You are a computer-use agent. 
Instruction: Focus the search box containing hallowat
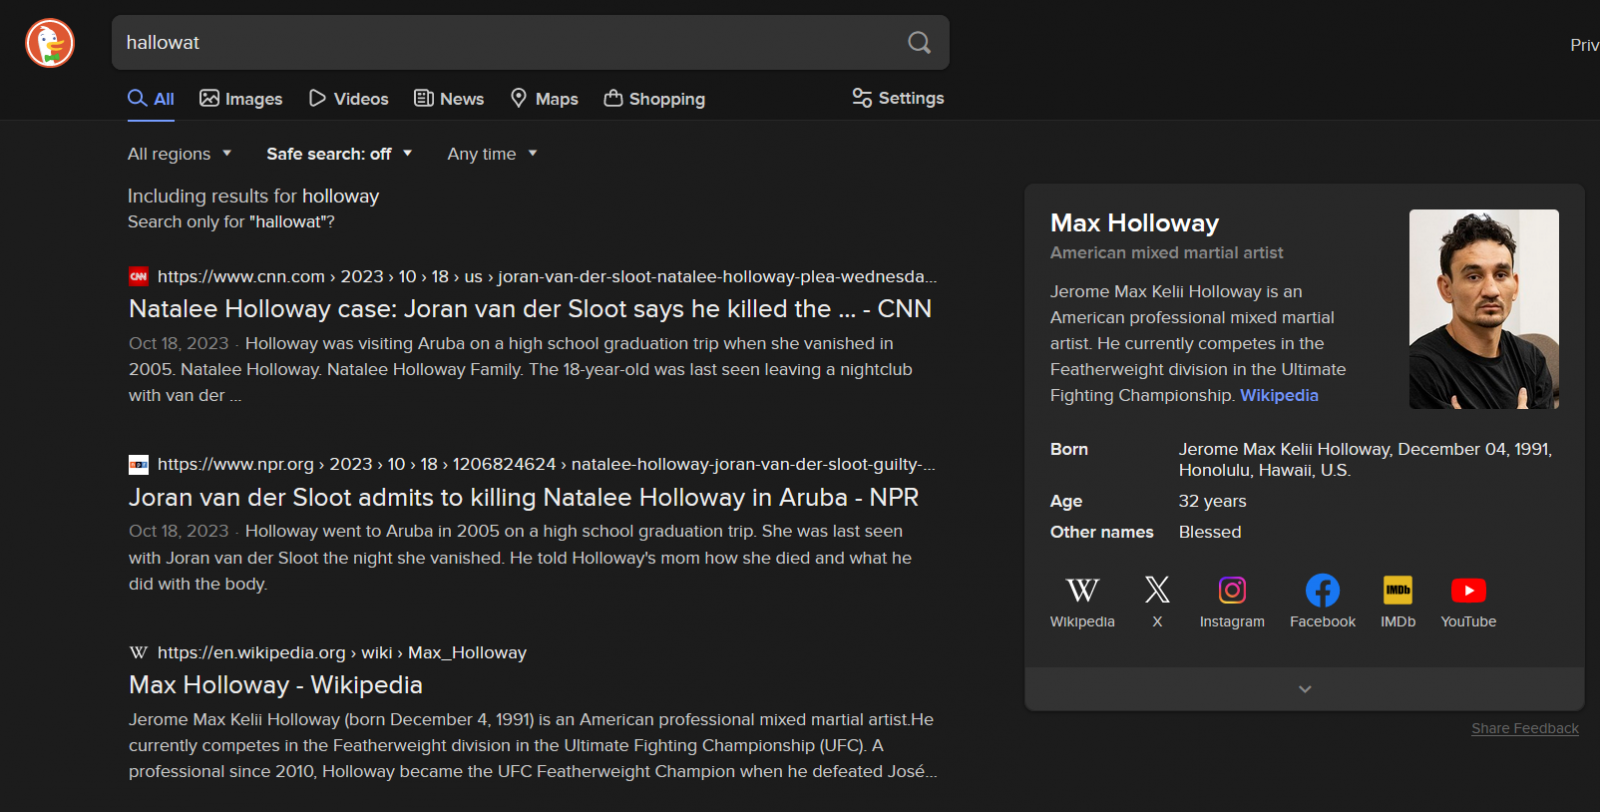[x=530, y=42]
